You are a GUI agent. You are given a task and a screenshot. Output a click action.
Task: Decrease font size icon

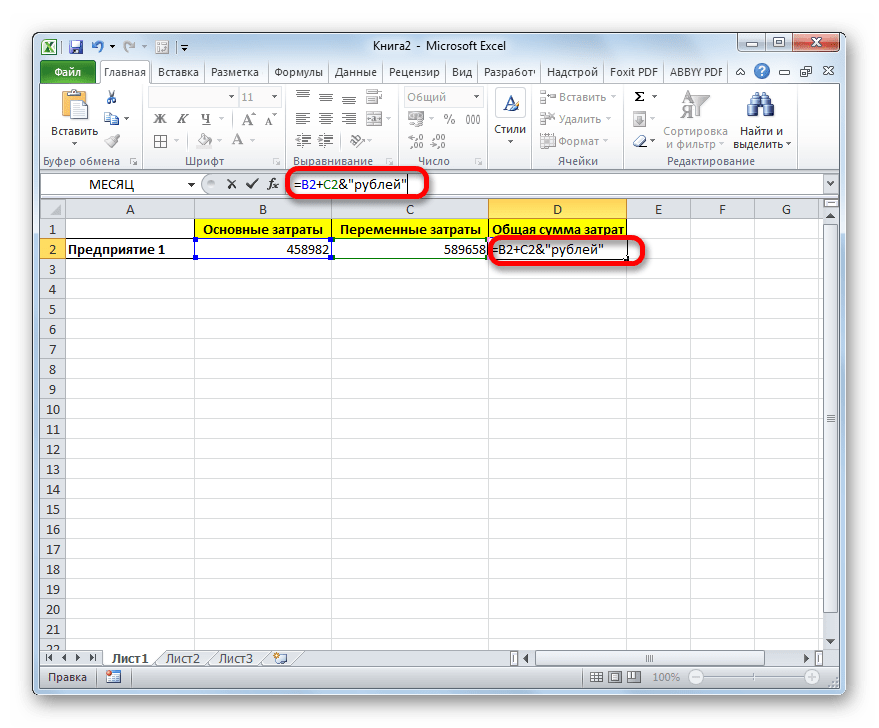pos(271,119)
